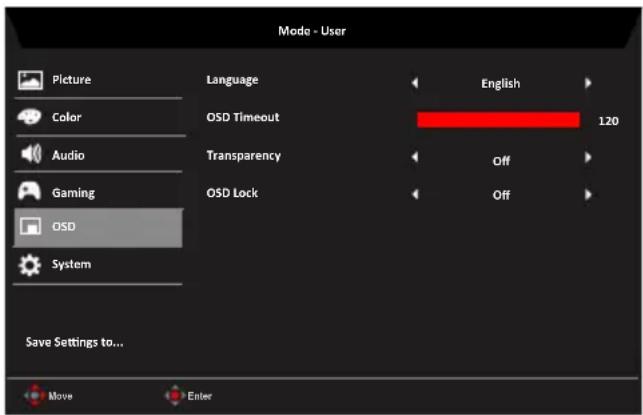This screenshot has width=643, height=415.
Task: Open the Color menu
Action: click(x=98, y=117)
